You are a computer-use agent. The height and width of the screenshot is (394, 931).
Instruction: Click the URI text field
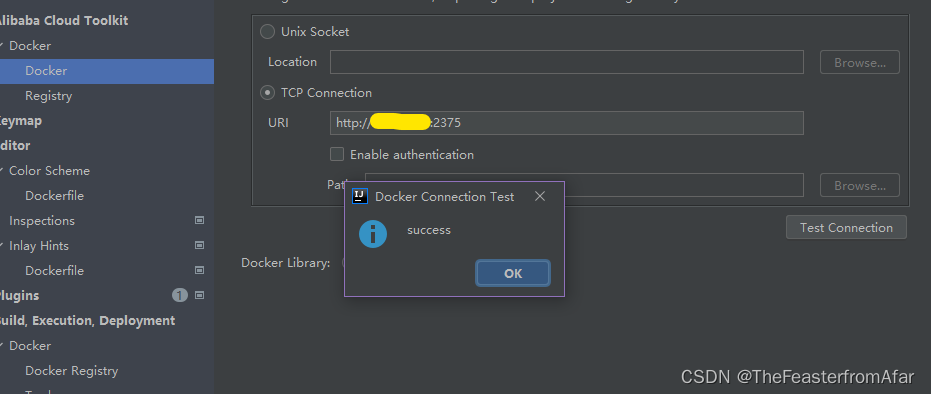pyautogui.click(x=566, y=123)
